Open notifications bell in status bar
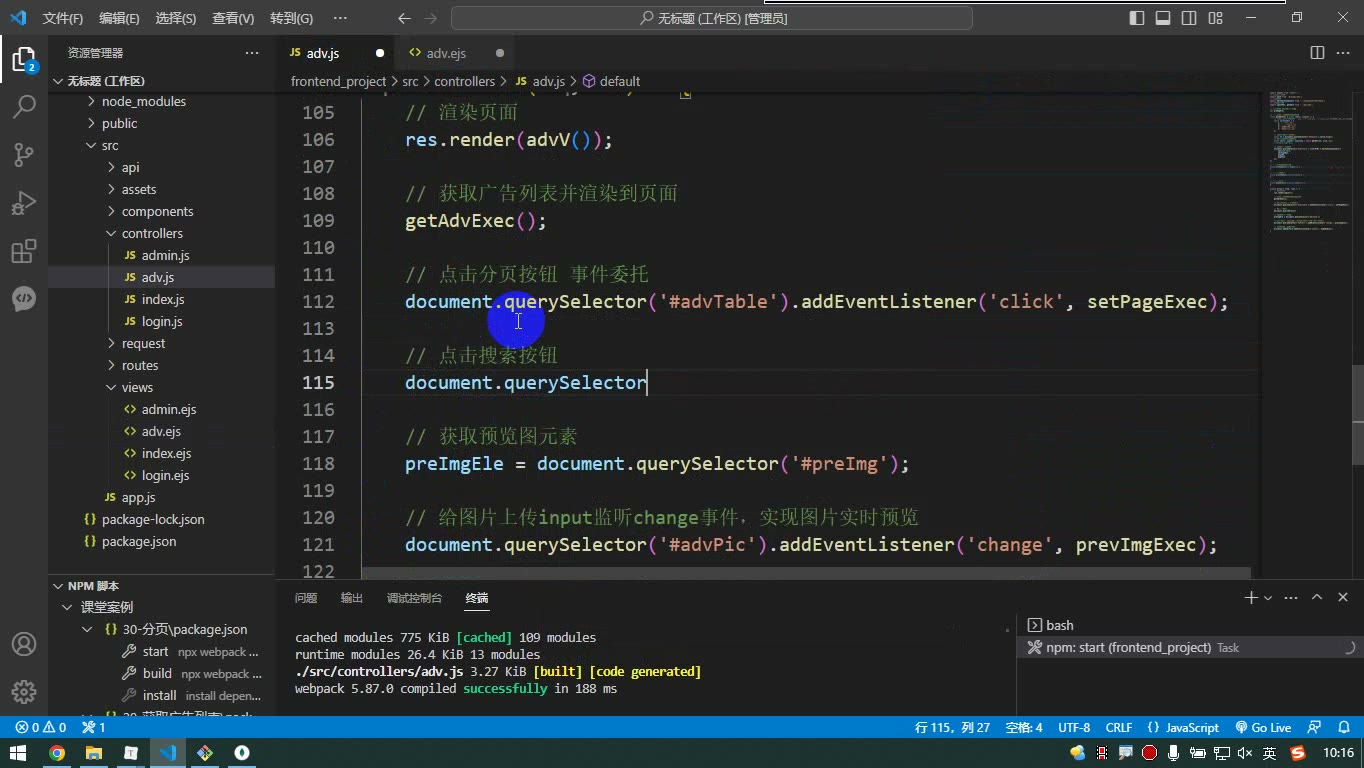The image size is (1364, 768). tap(1342, 727)
